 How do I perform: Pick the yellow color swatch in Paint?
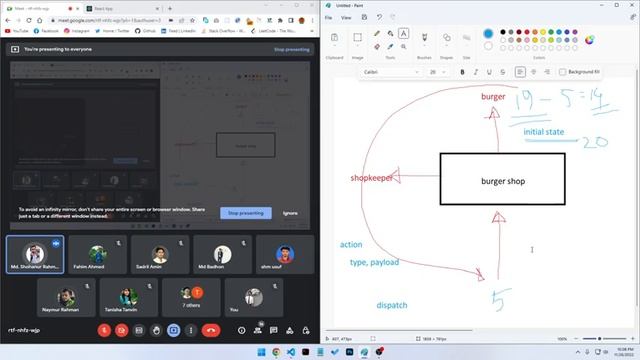[x=543, y=32]
